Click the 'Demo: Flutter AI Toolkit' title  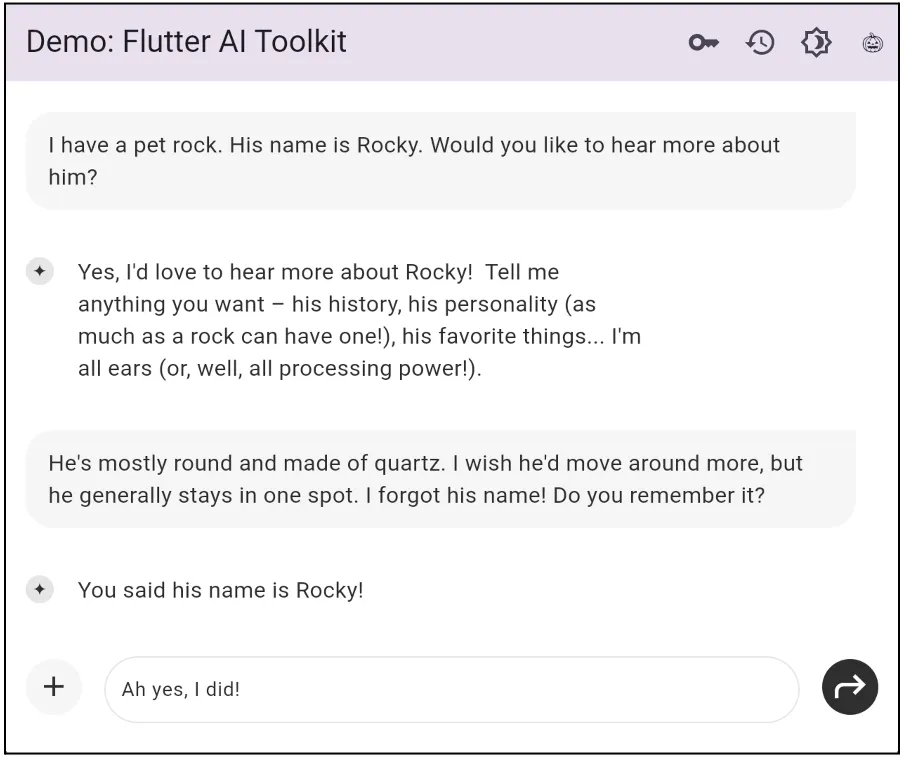pyautogui.click(x=186, y=42)
